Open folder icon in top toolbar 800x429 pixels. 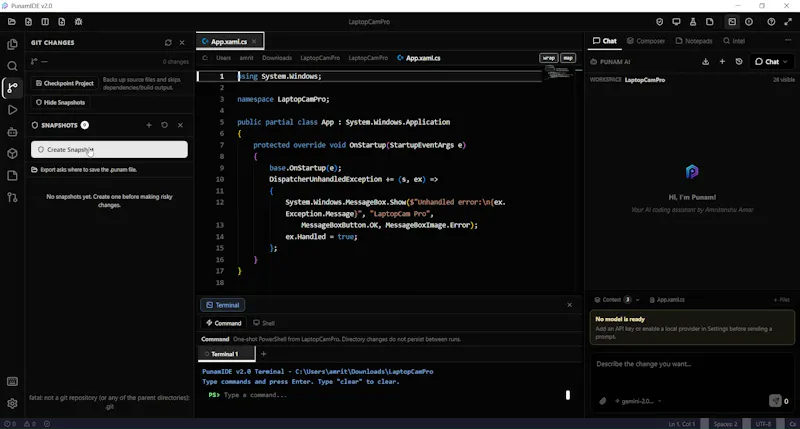tap(12, 22)
